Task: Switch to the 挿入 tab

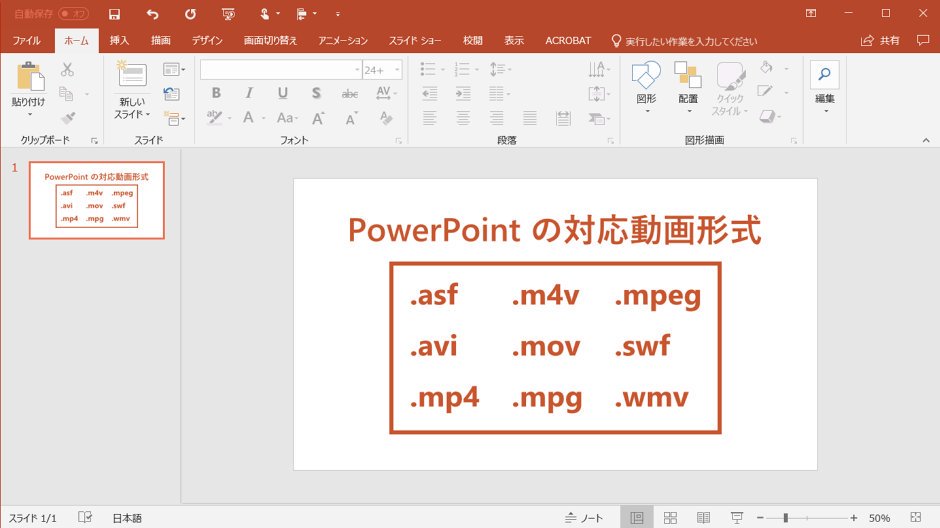Action: click(119, 40)
